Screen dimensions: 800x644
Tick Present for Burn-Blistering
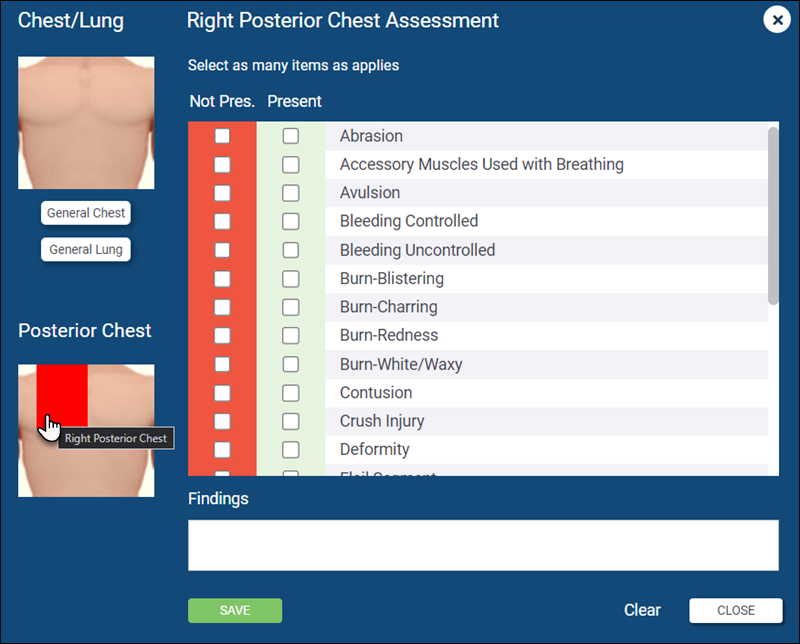tap(291, 279)
